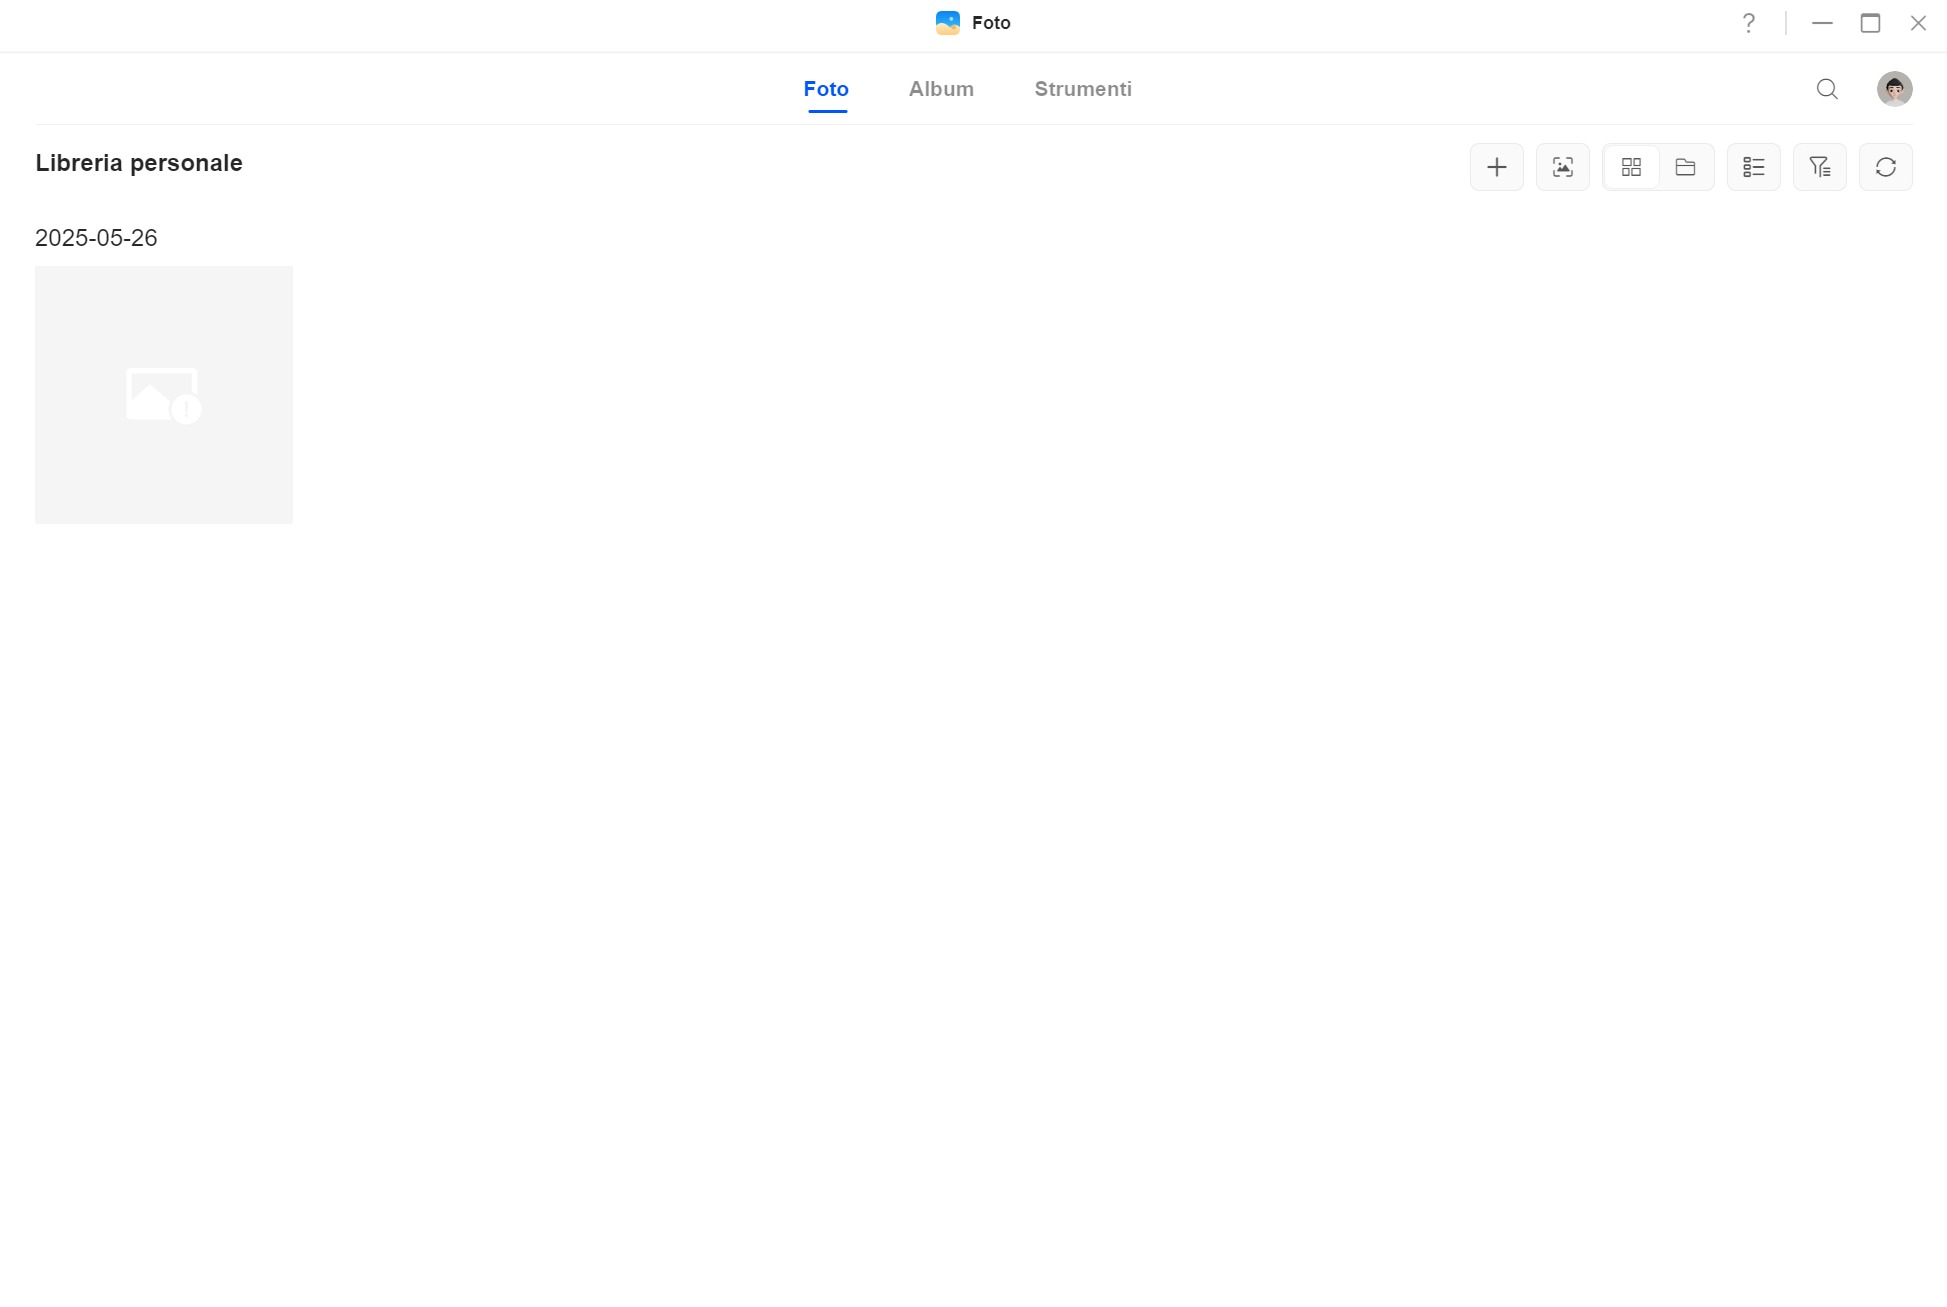The image size is (1947, 1307).
Task: Close the Foto window
Action: (1917, 23)
